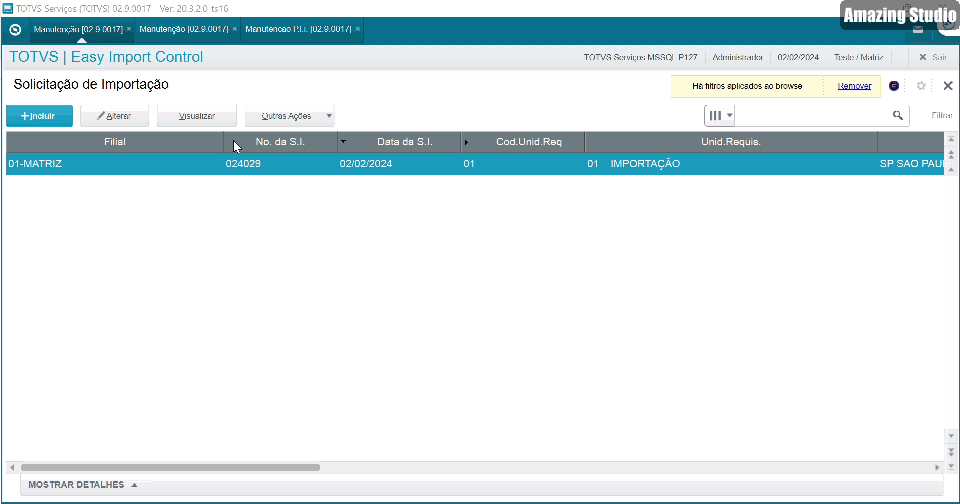Click the TOTVS Serviços window title icon
This screenshot has width=960, height=504.
click(7, 9)
